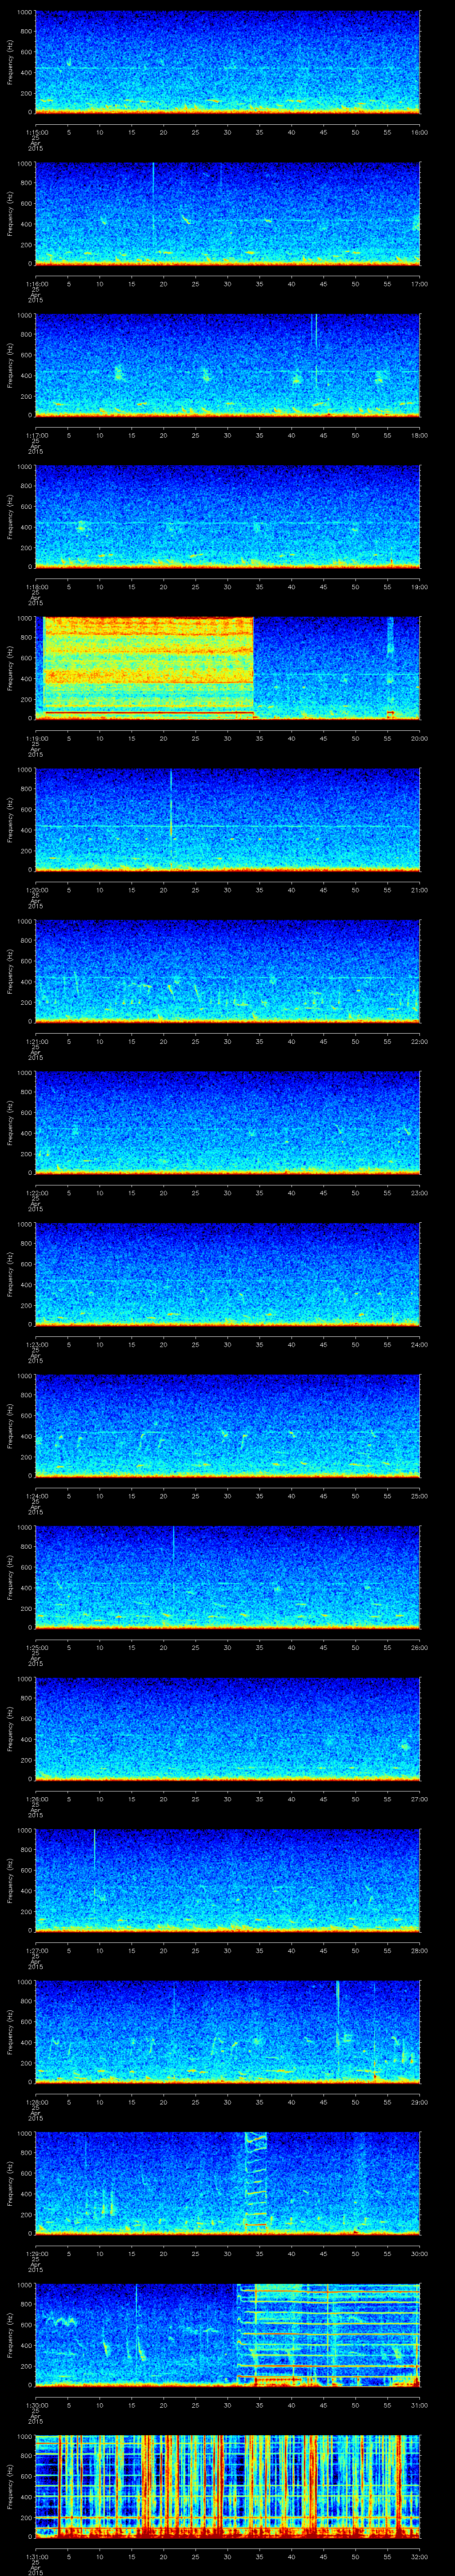The width and height of the screenshot is (455, 2576).
Task: Open the 1:22:00 spectrogram panel
Action: tap(227, 1122)
